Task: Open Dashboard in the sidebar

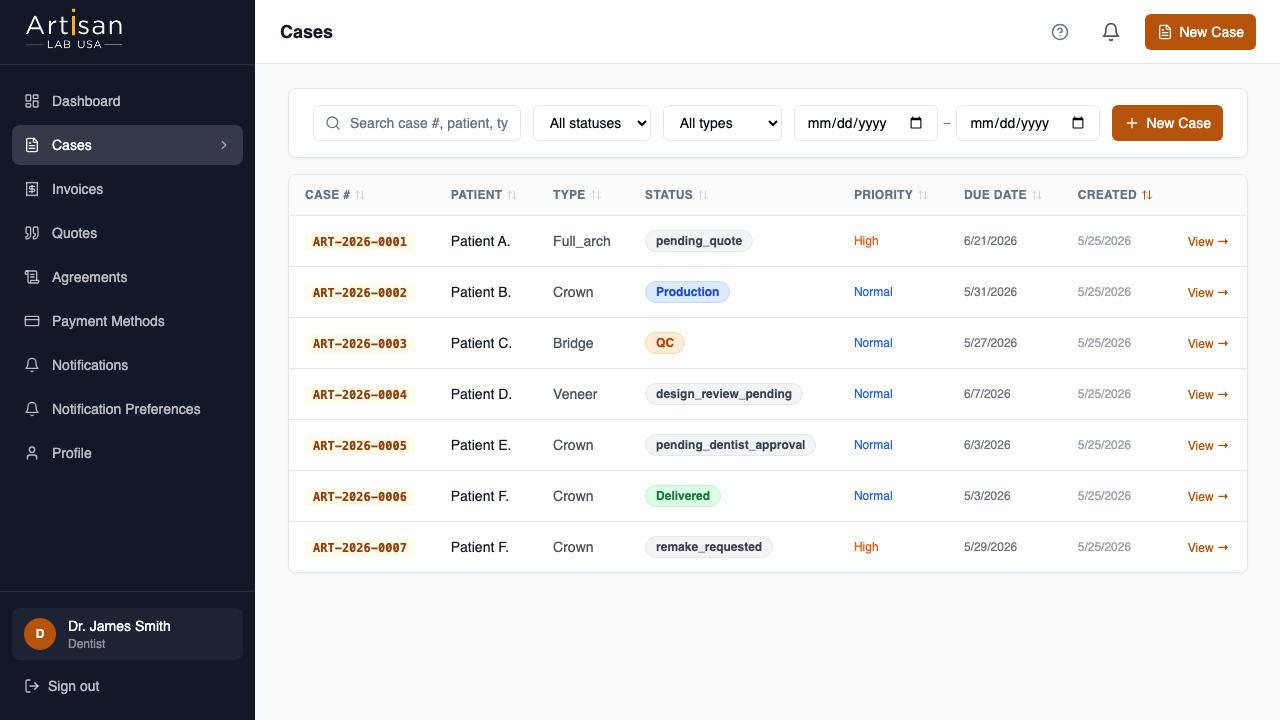Action: pyautogui.click(x=127, y=101)
